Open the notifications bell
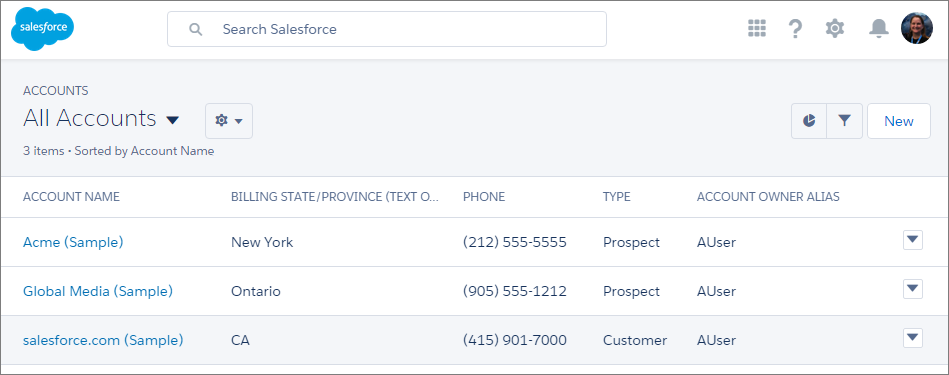The width and height of the screenshot is (949, 375). pos(878,28)
